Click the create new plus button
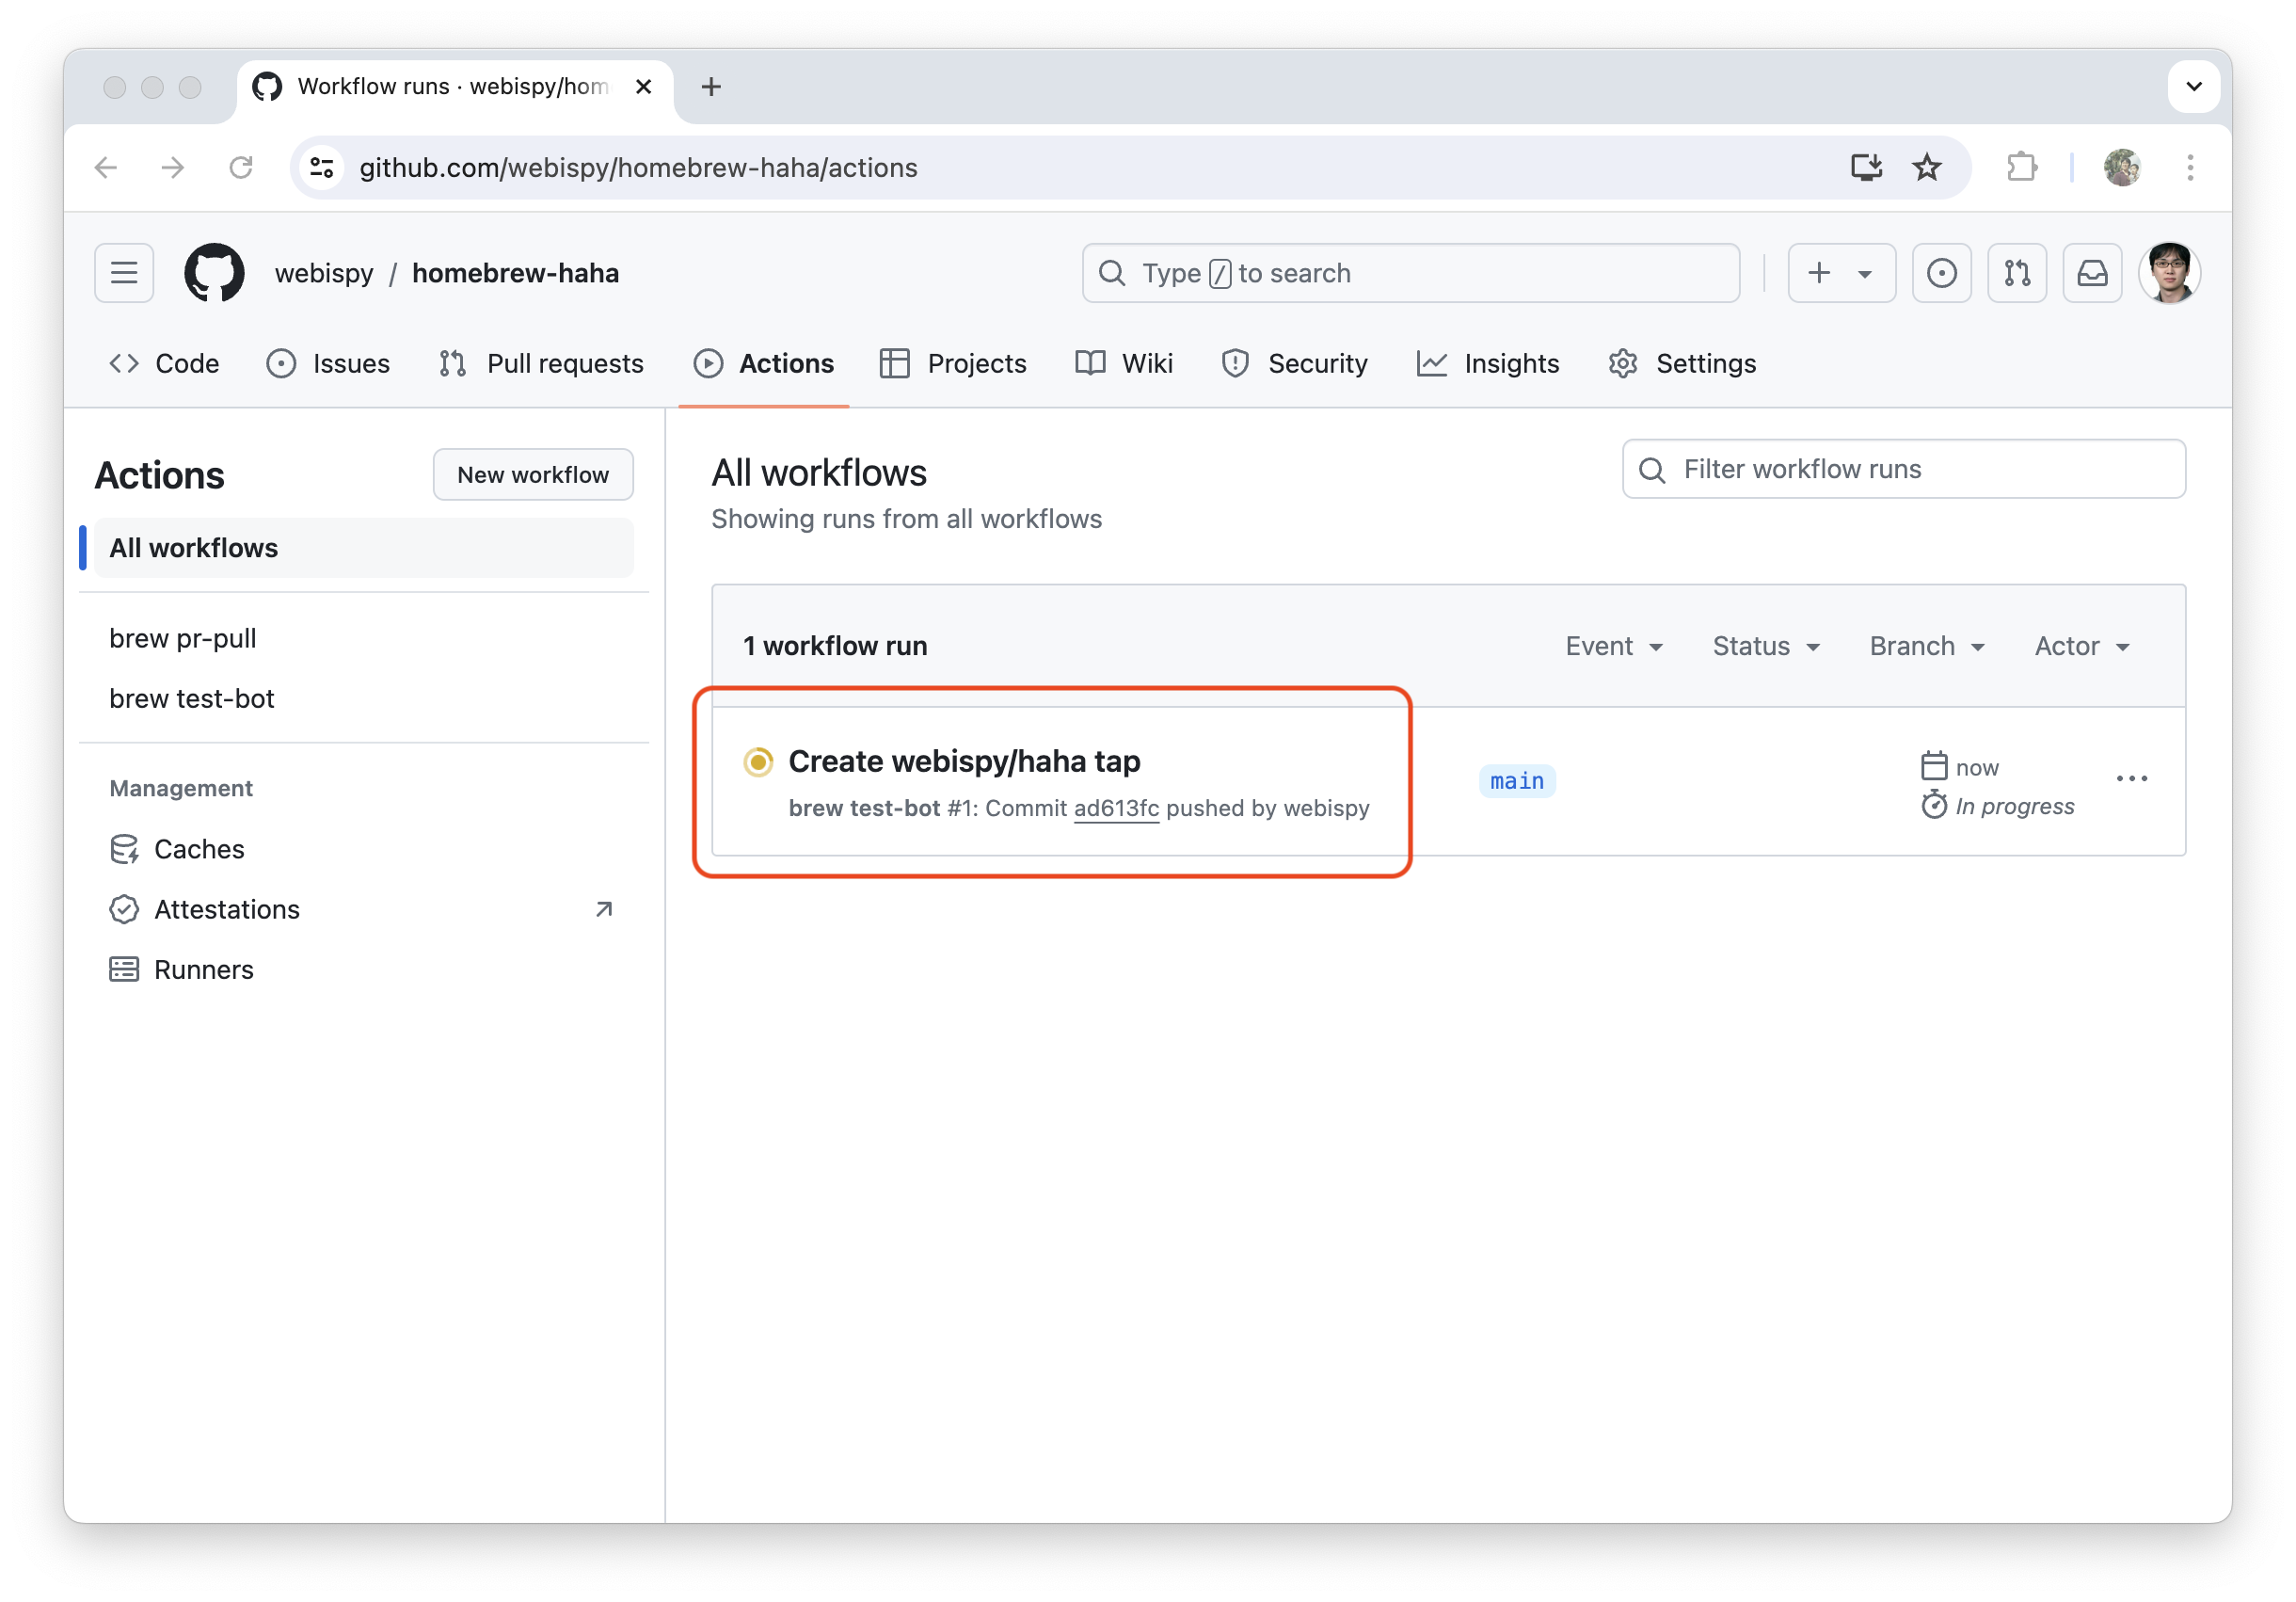This screenshot has width=2296, height=1602. pyautogui.click(x=1841, y=273)
